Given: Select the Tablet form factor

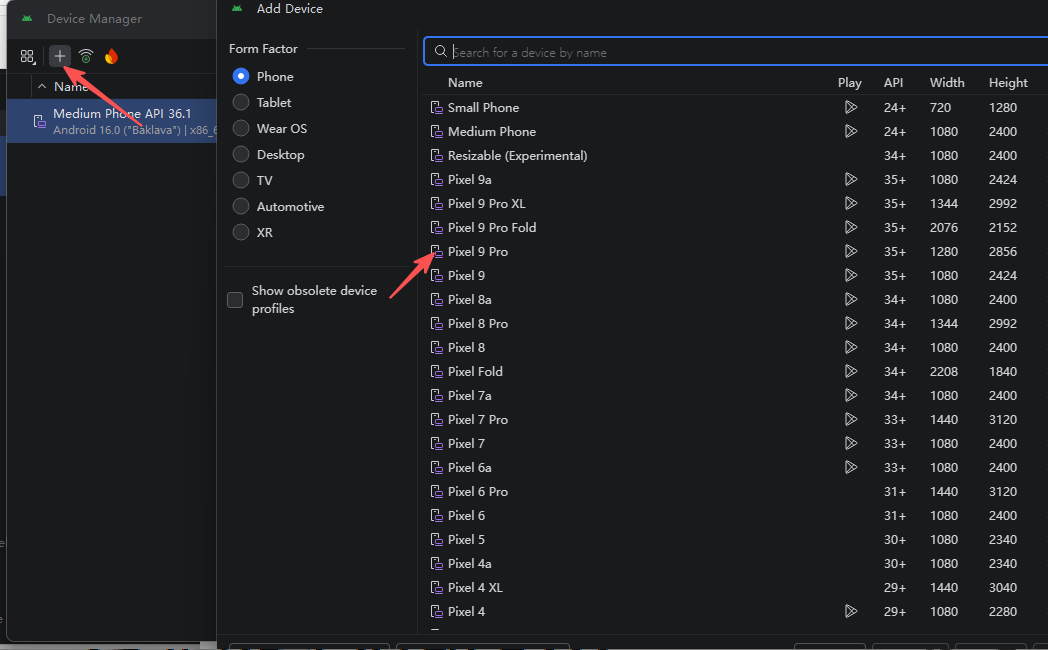Looking at the screenshot, I should [241, 102].
